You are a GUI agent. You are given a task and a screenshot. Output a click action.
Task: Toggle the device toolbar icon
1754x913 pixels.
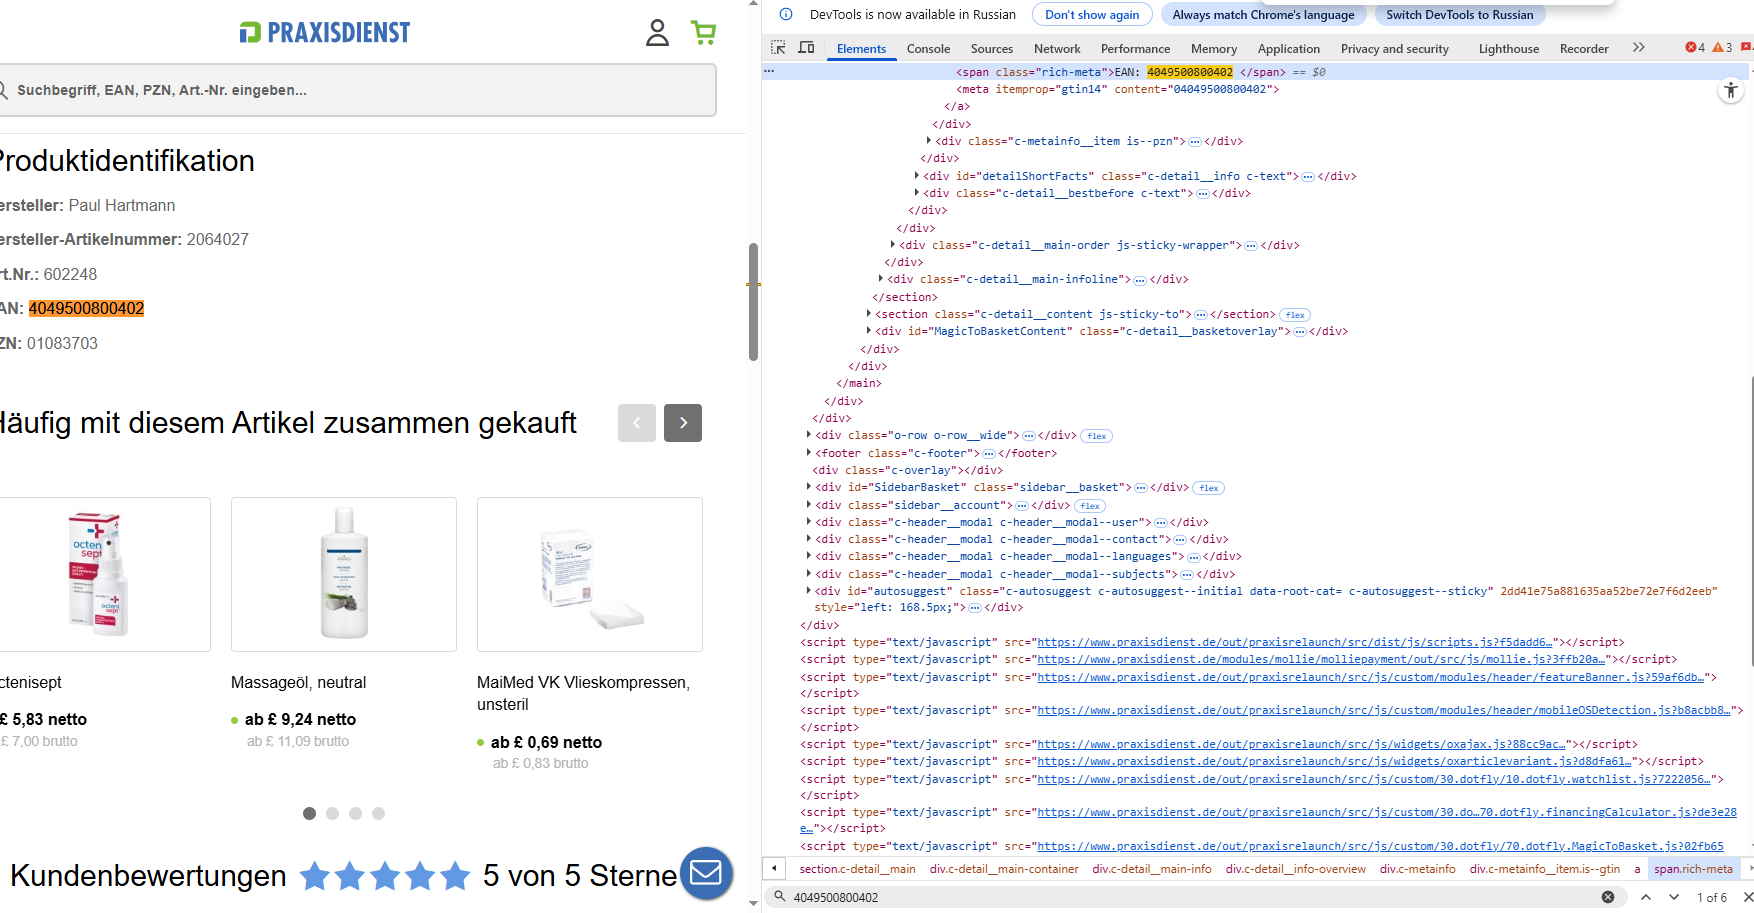[806, 48]
